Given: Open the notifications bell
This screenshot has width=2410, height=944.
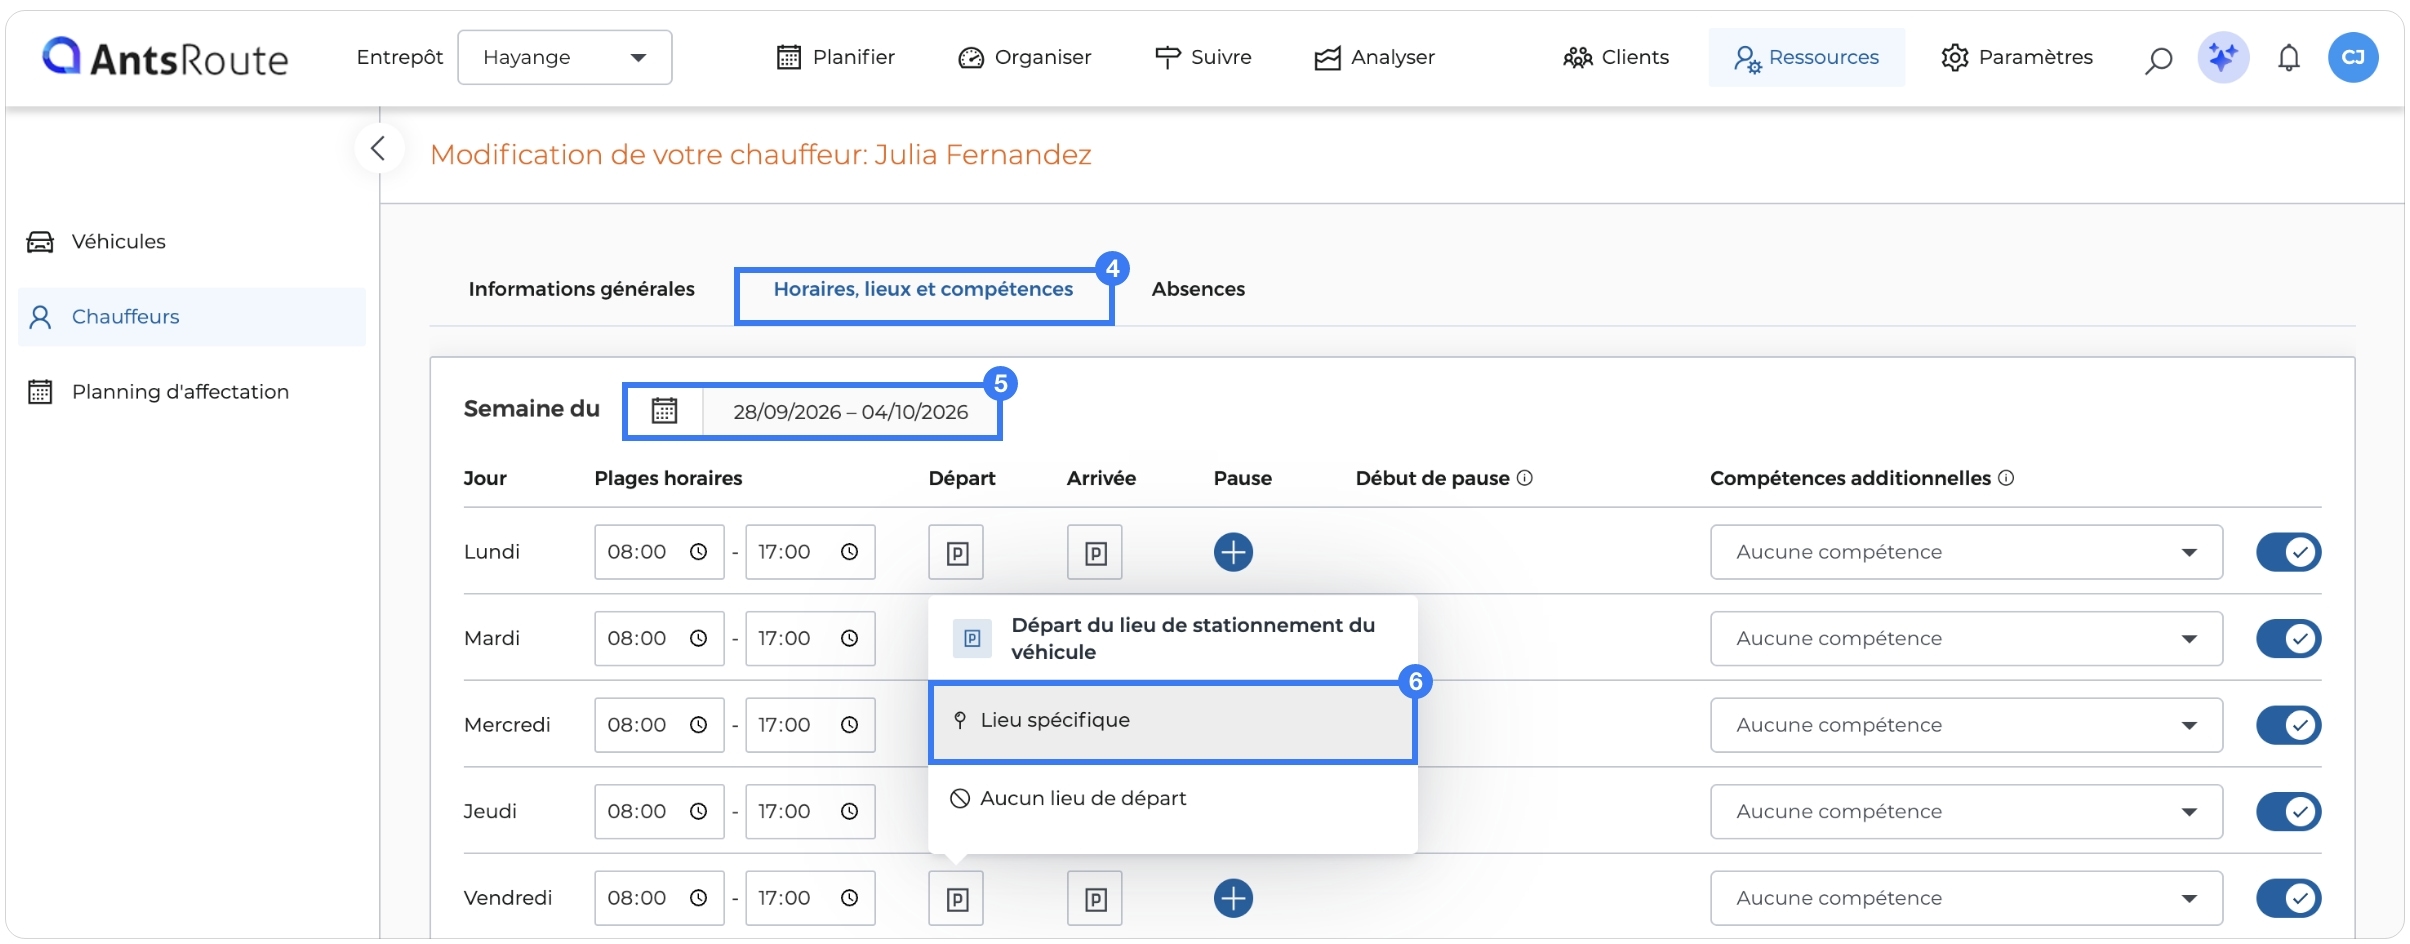Looking at the screenshot, I should pos(2289,58).
